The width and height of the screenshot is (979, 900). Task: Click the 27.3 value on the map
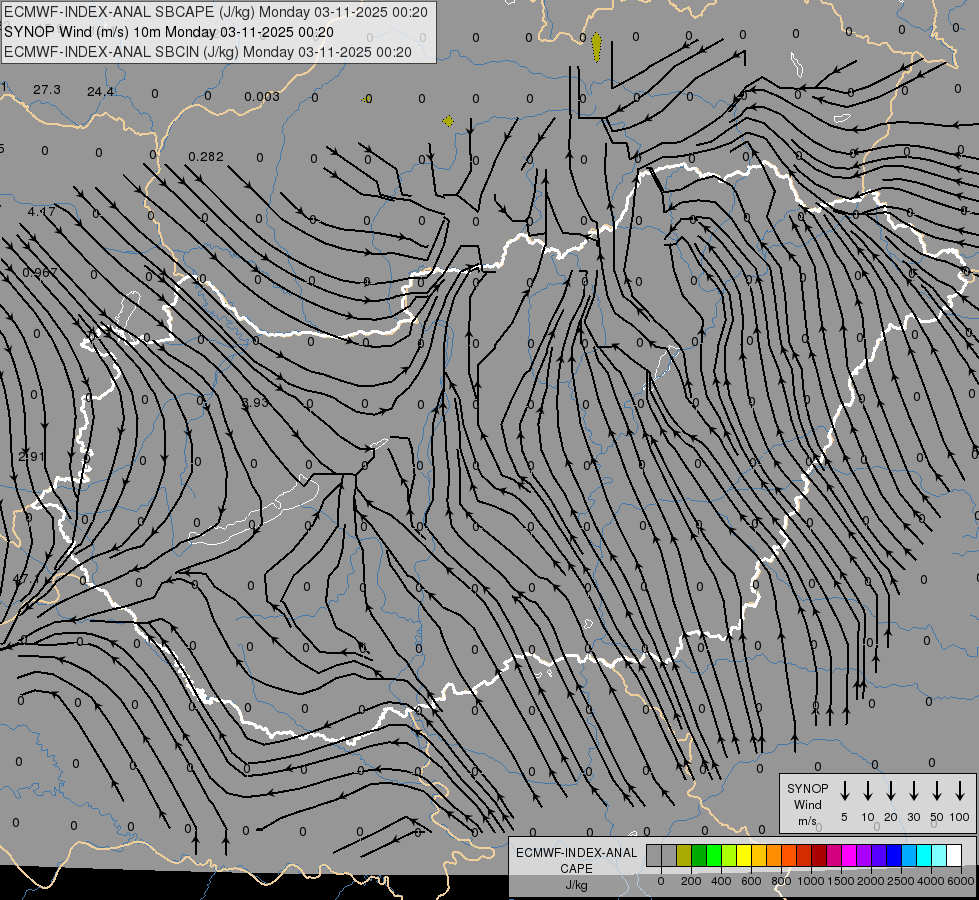click(x=47, y=90)
